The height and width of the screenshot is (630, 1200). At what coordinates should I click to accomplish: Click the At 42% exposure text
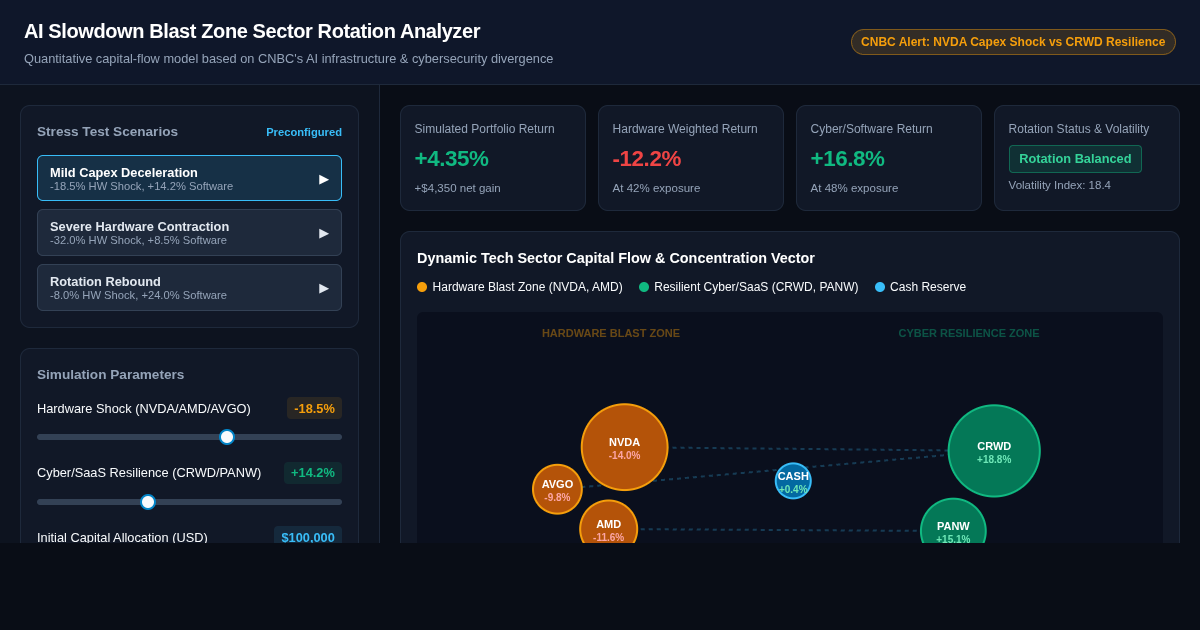pyautogui.click(x=657, y=188)
